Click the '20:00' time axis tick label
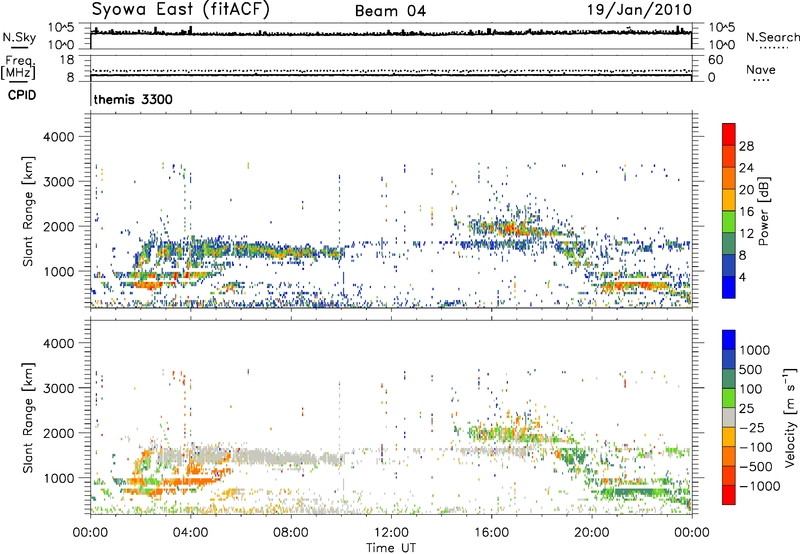The image size is (800, 554). coord(592,533)
